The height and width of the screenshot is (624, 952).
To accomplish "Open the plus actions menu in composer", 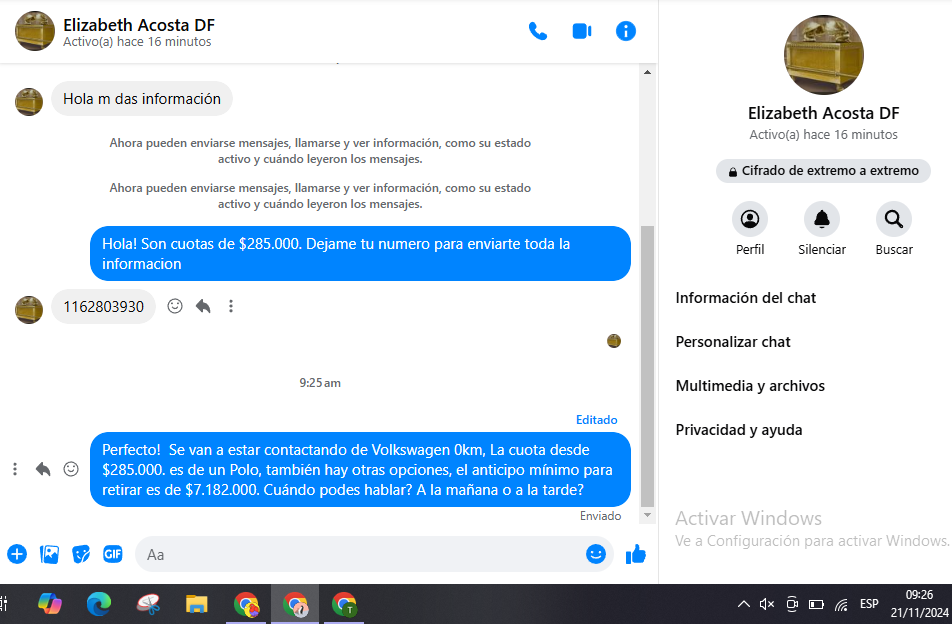I will (17, 554).
